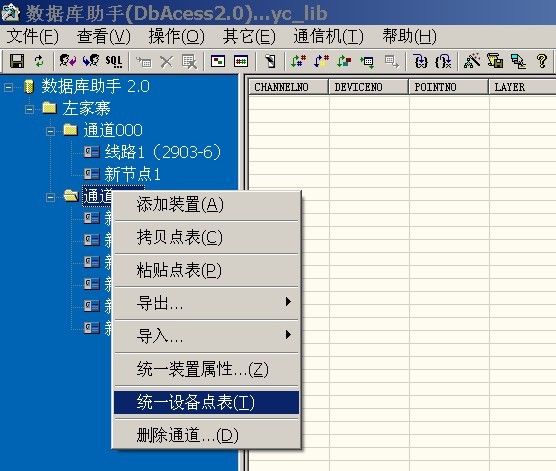
Task: Select tree item 线路1（2903-6）
Action: coord(163,152)
